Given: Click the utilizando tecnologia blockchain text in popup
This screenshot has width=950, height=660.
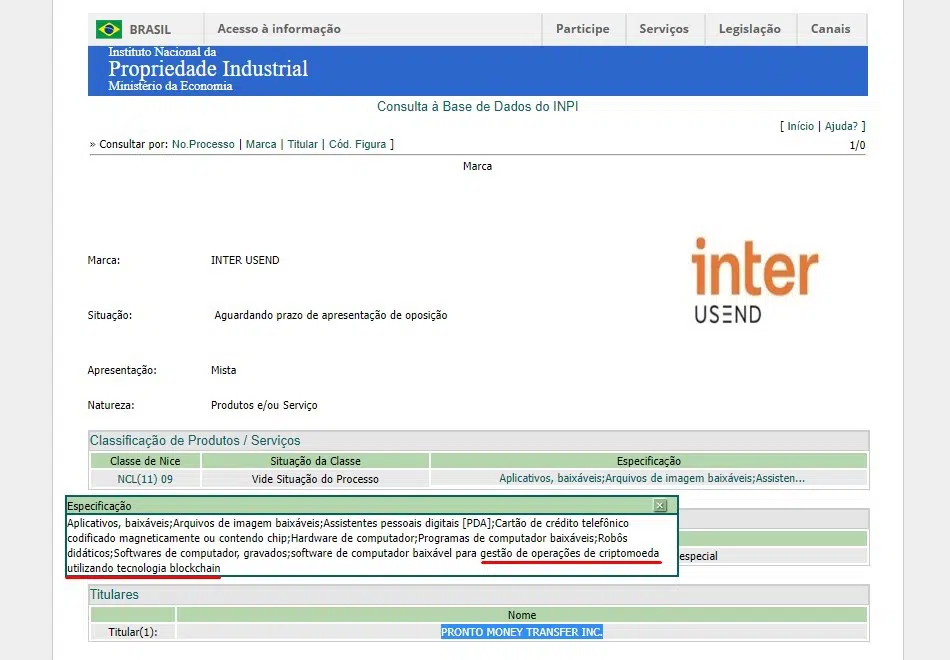Looking at the screenshot, I should pyautogui.click(x=144, y=568).
